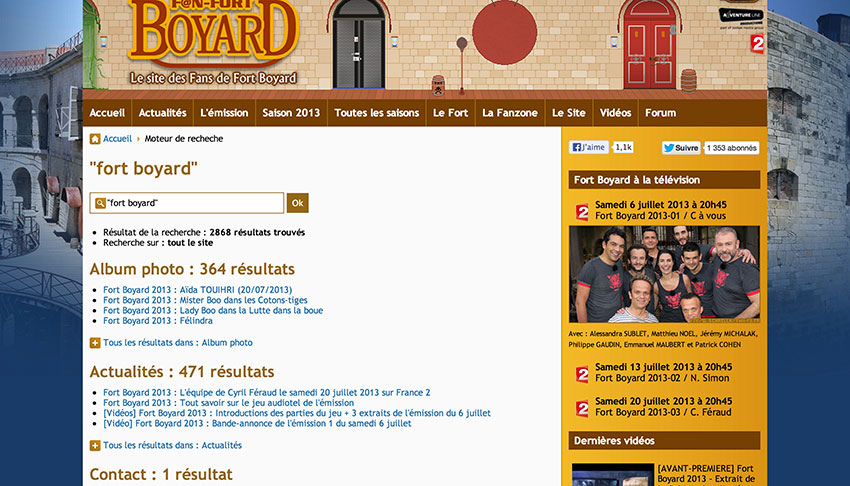Click Contact : 1 résultat heading

tap(161, 474)
